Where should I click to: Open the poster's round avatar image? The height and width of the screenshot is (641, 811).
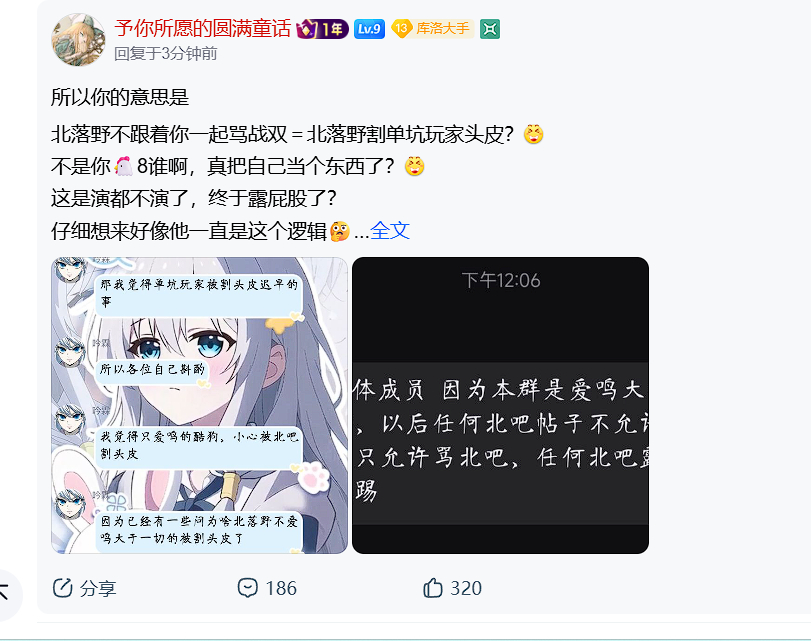78,40
